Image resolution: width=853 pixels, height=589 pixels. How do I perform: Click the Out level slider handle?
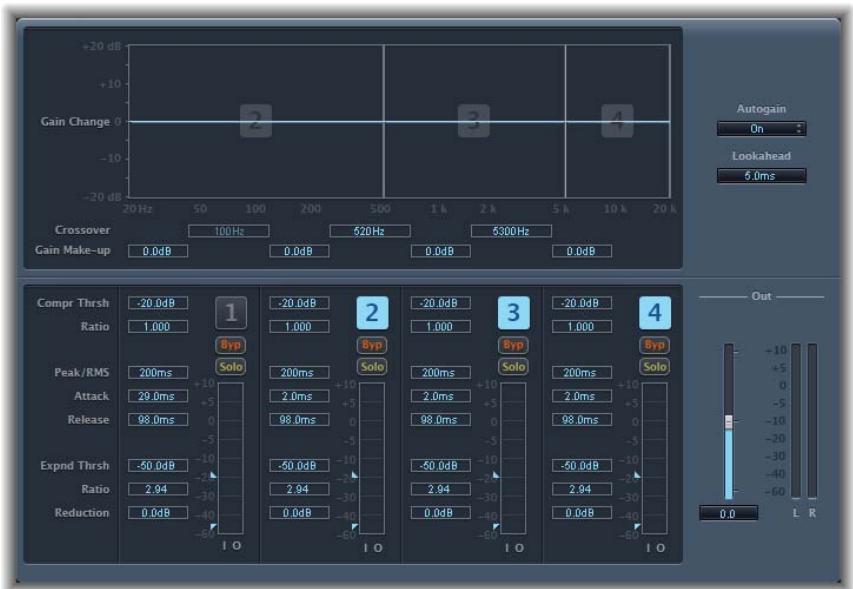[728, 422]
